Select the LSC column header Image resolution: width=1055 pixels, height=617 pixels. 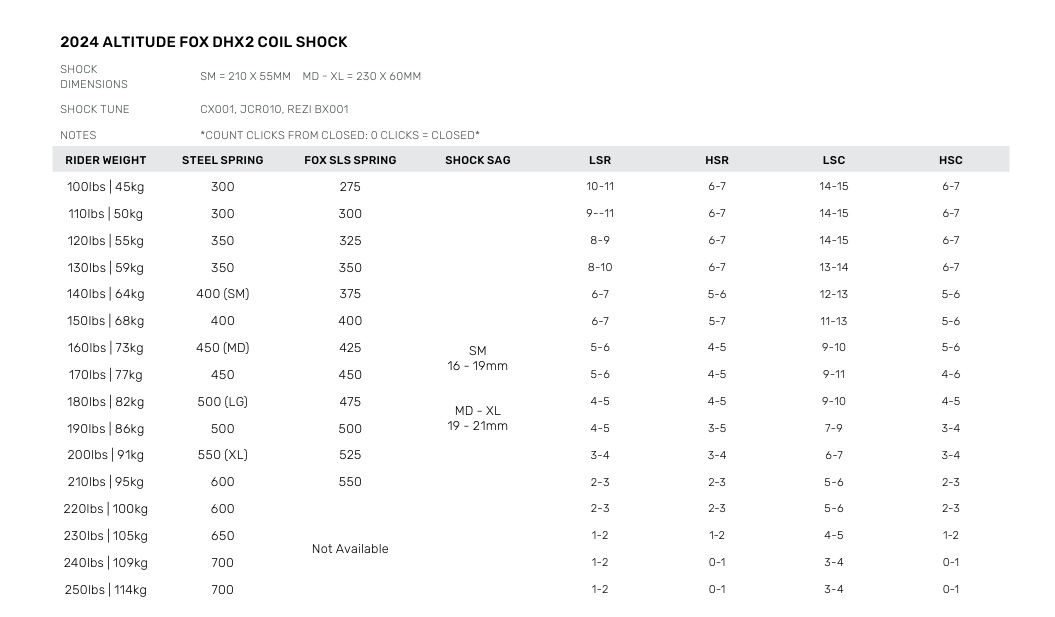tap(834, 160)
